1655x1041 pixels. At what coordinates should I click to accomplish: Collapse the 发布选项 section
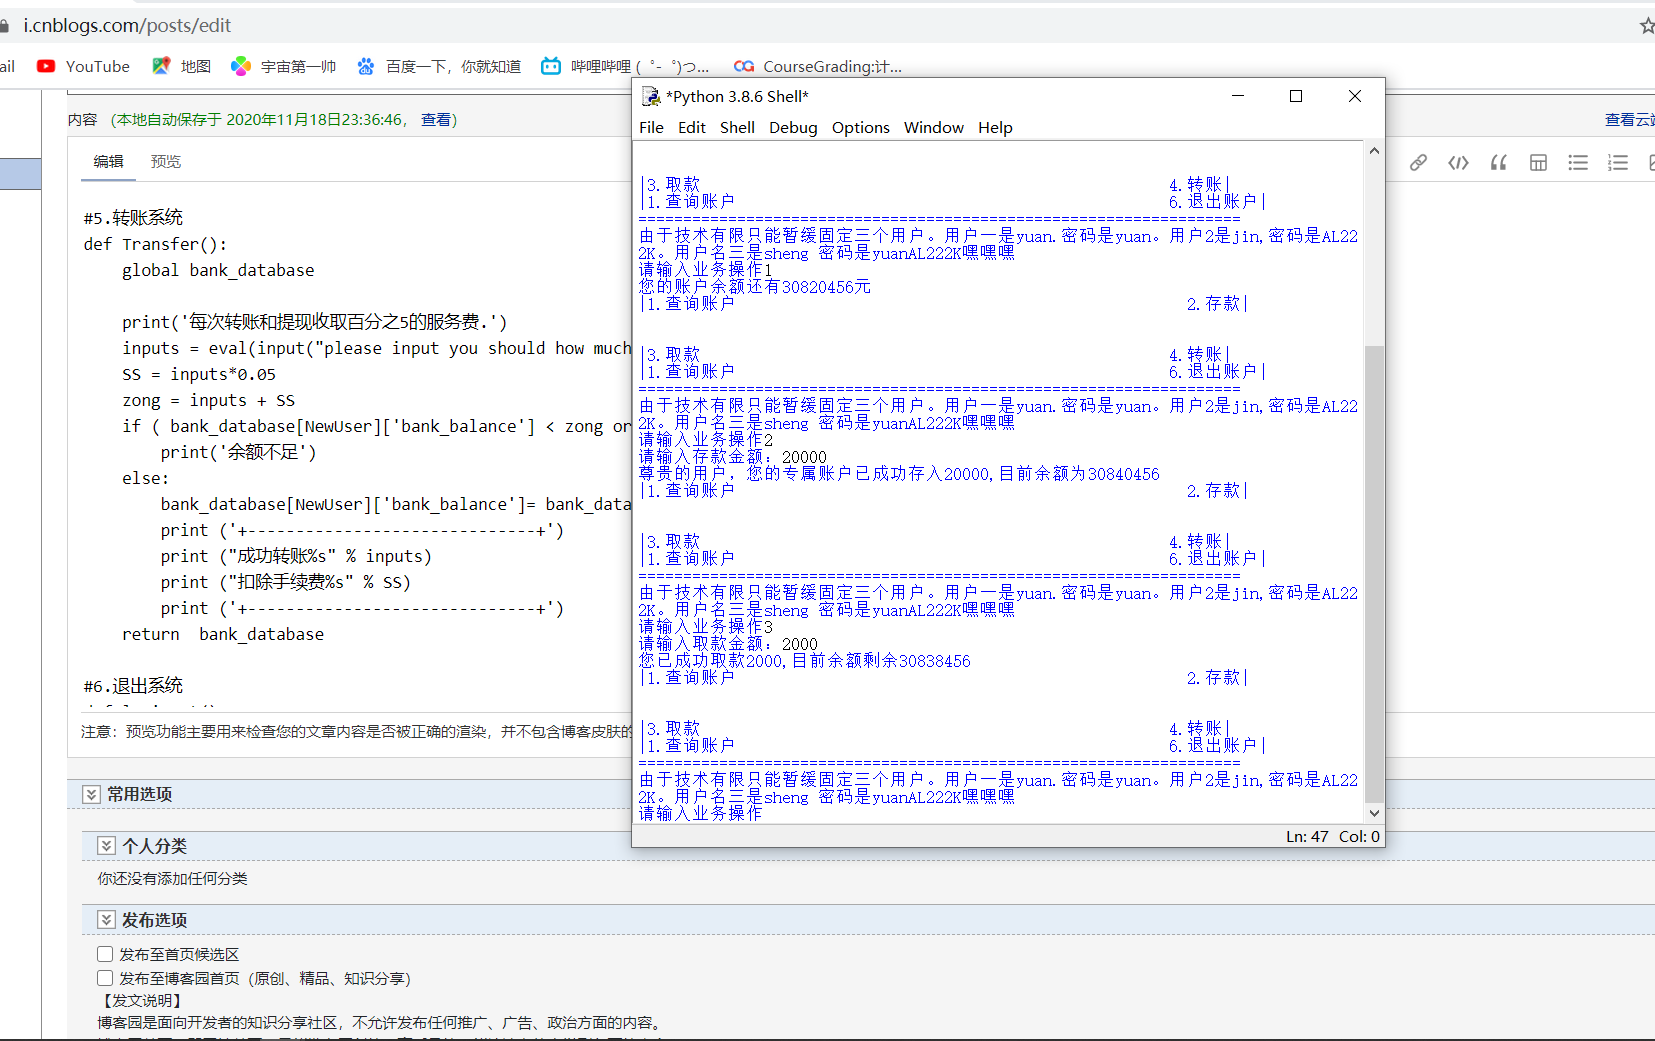click(106, 920)
